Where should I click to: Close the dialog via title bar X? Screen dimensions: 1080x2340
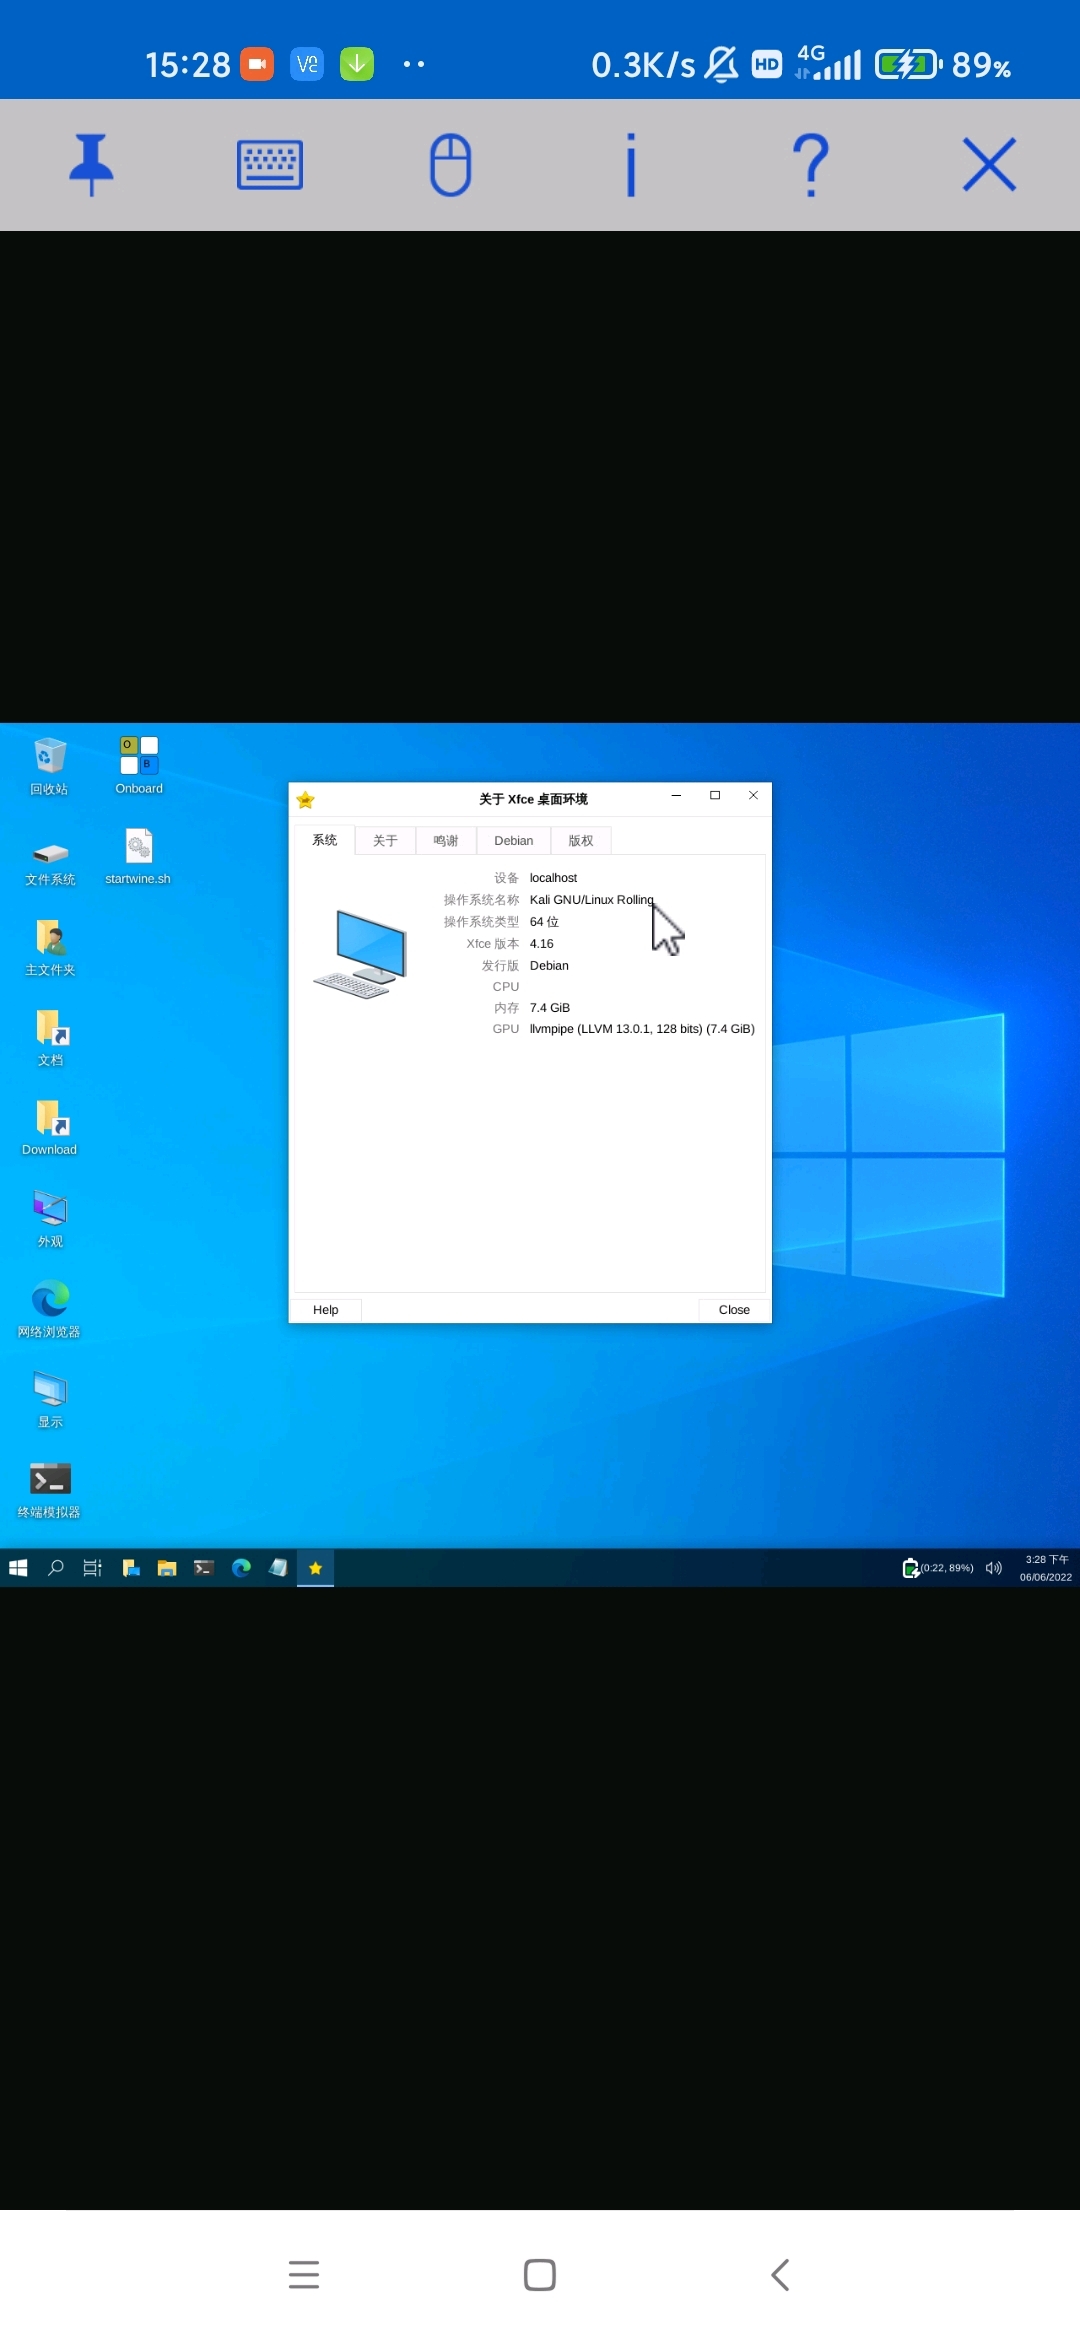tap(753, 796)
